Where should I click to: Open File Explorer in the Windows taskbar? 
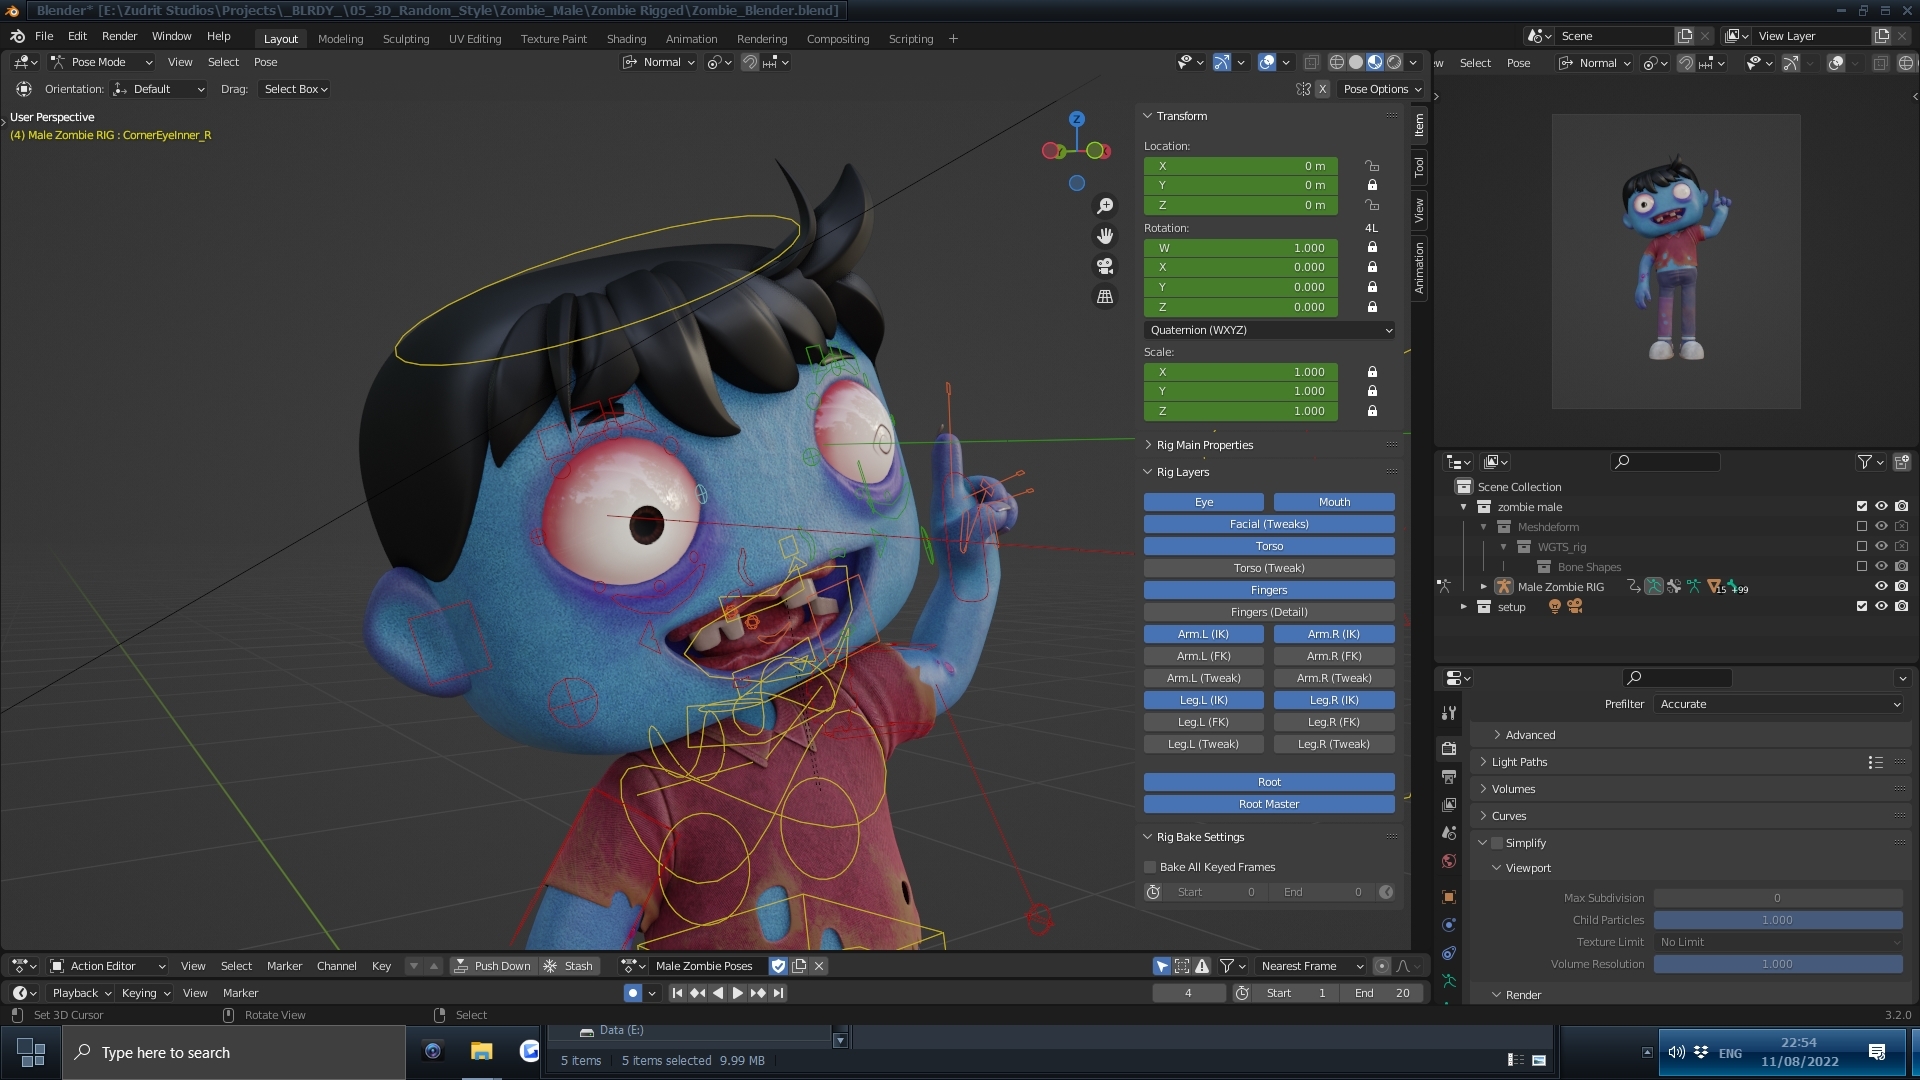[481, 1051]
